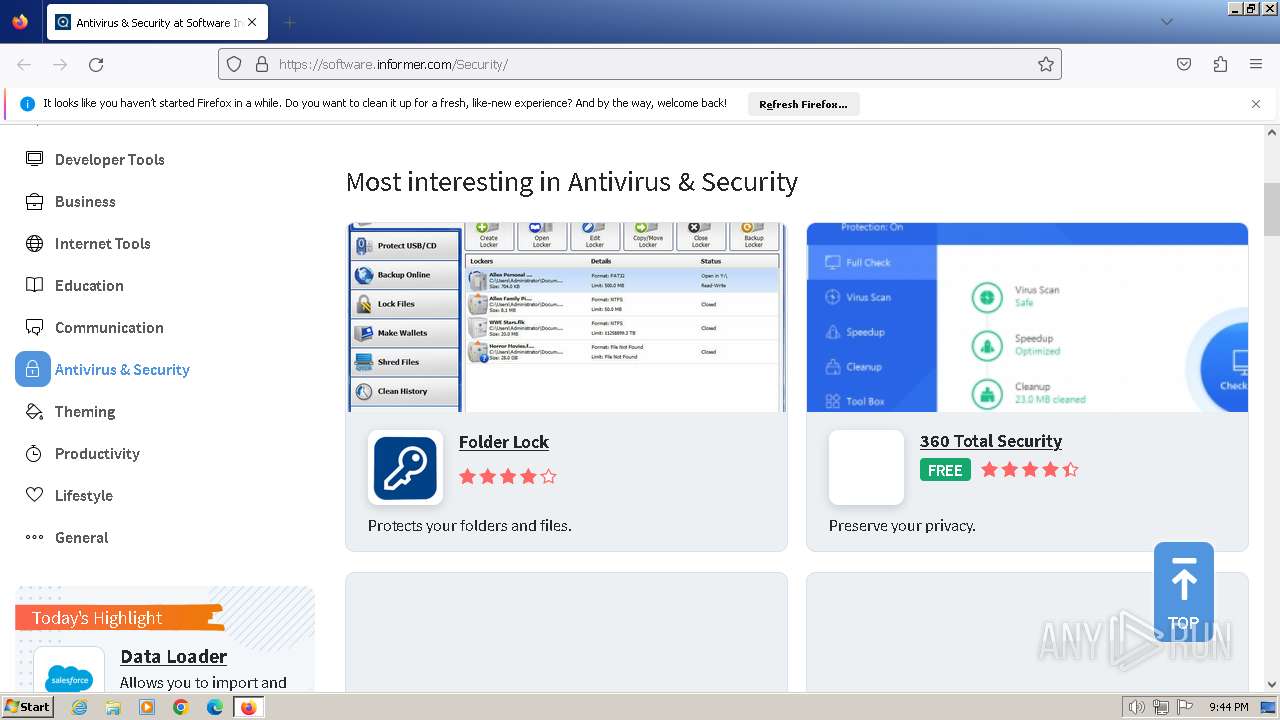Go to Education category
The width and height of the screenshot is (1280, 720).
[89, 285]
